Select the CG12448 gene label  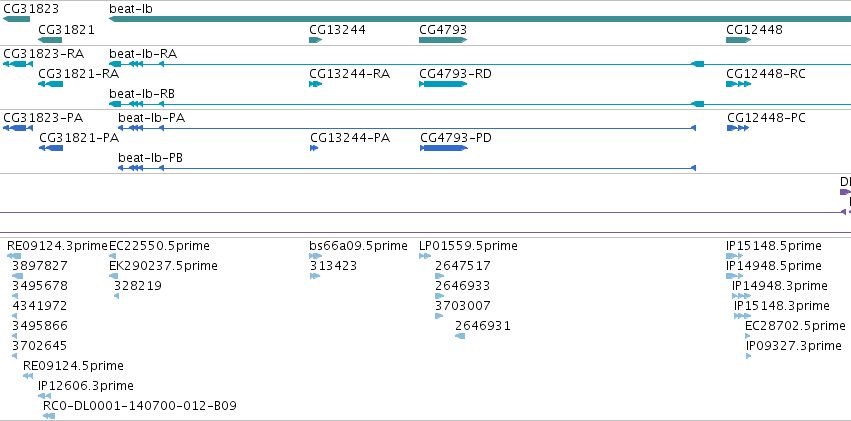[x=754, y=30]
